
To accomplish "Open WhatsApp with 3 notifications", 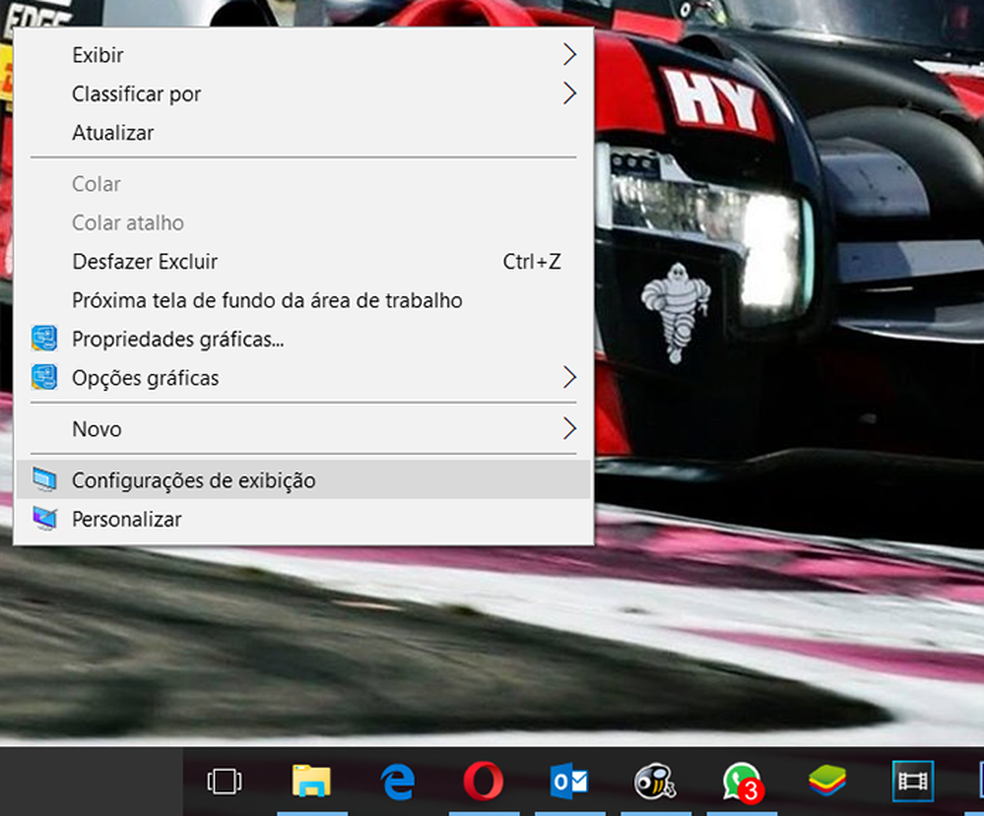I will pos(742,782).
